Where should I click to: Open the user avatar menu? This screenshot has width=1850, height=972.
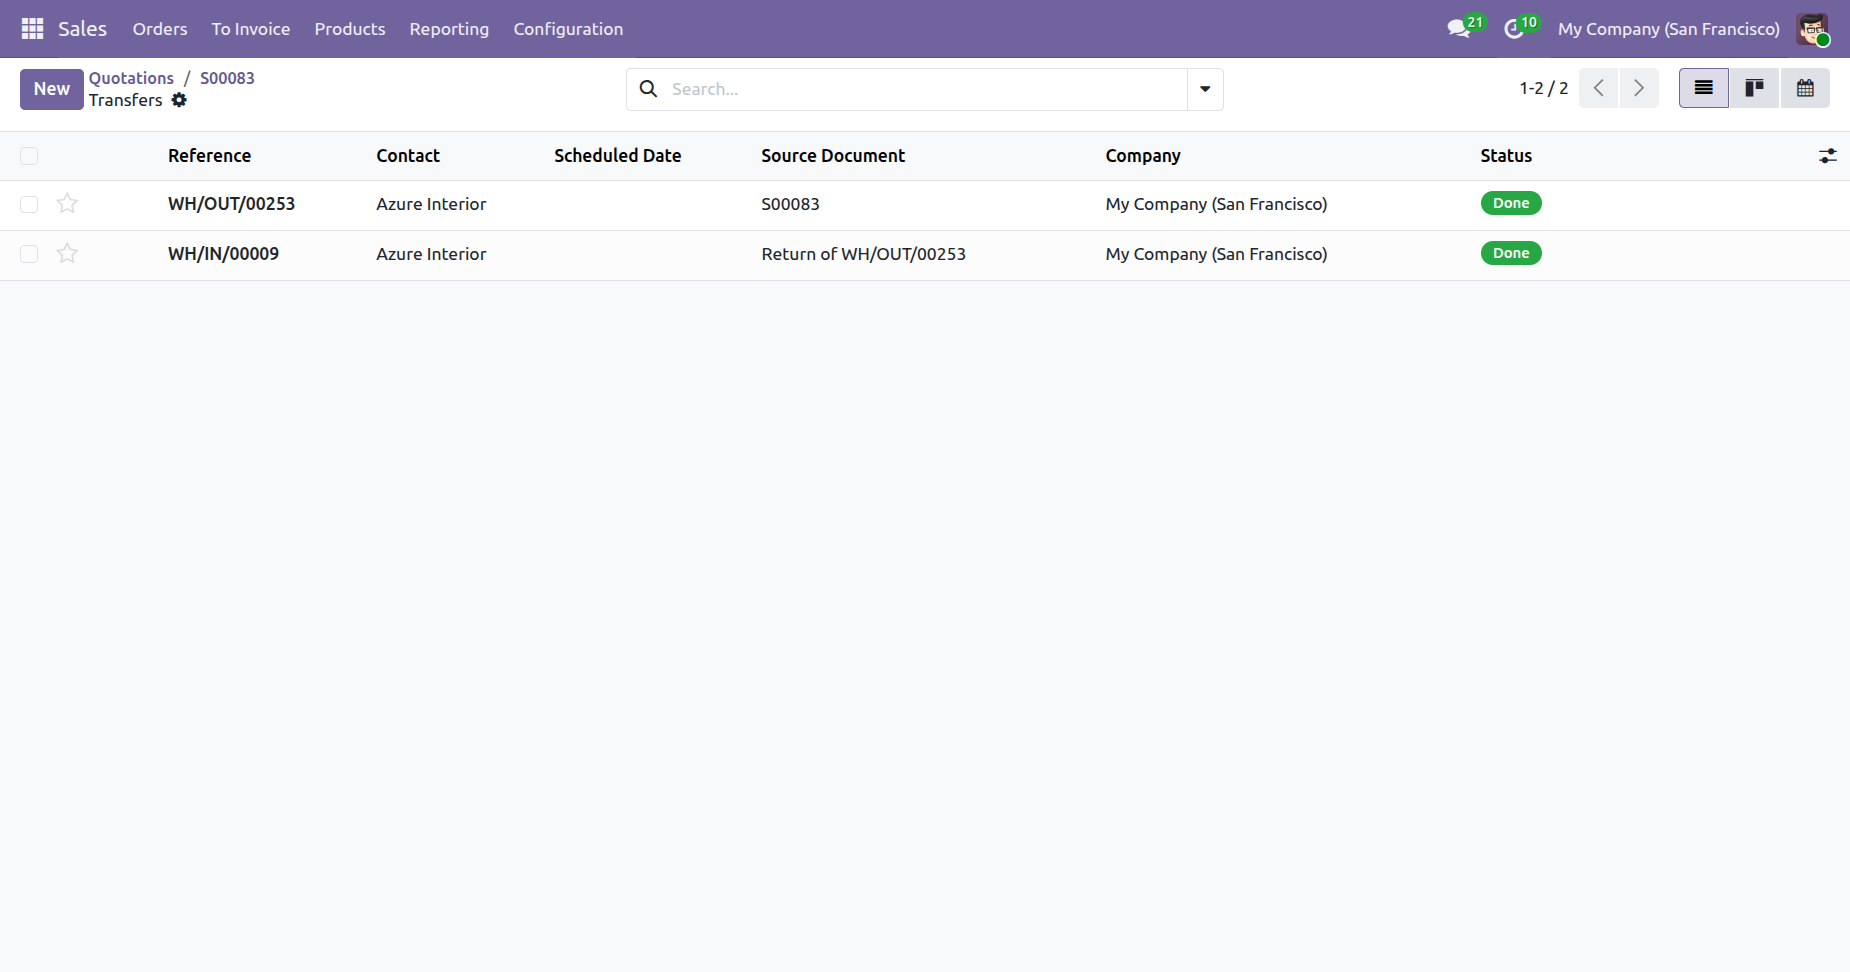coord(1812,29)
